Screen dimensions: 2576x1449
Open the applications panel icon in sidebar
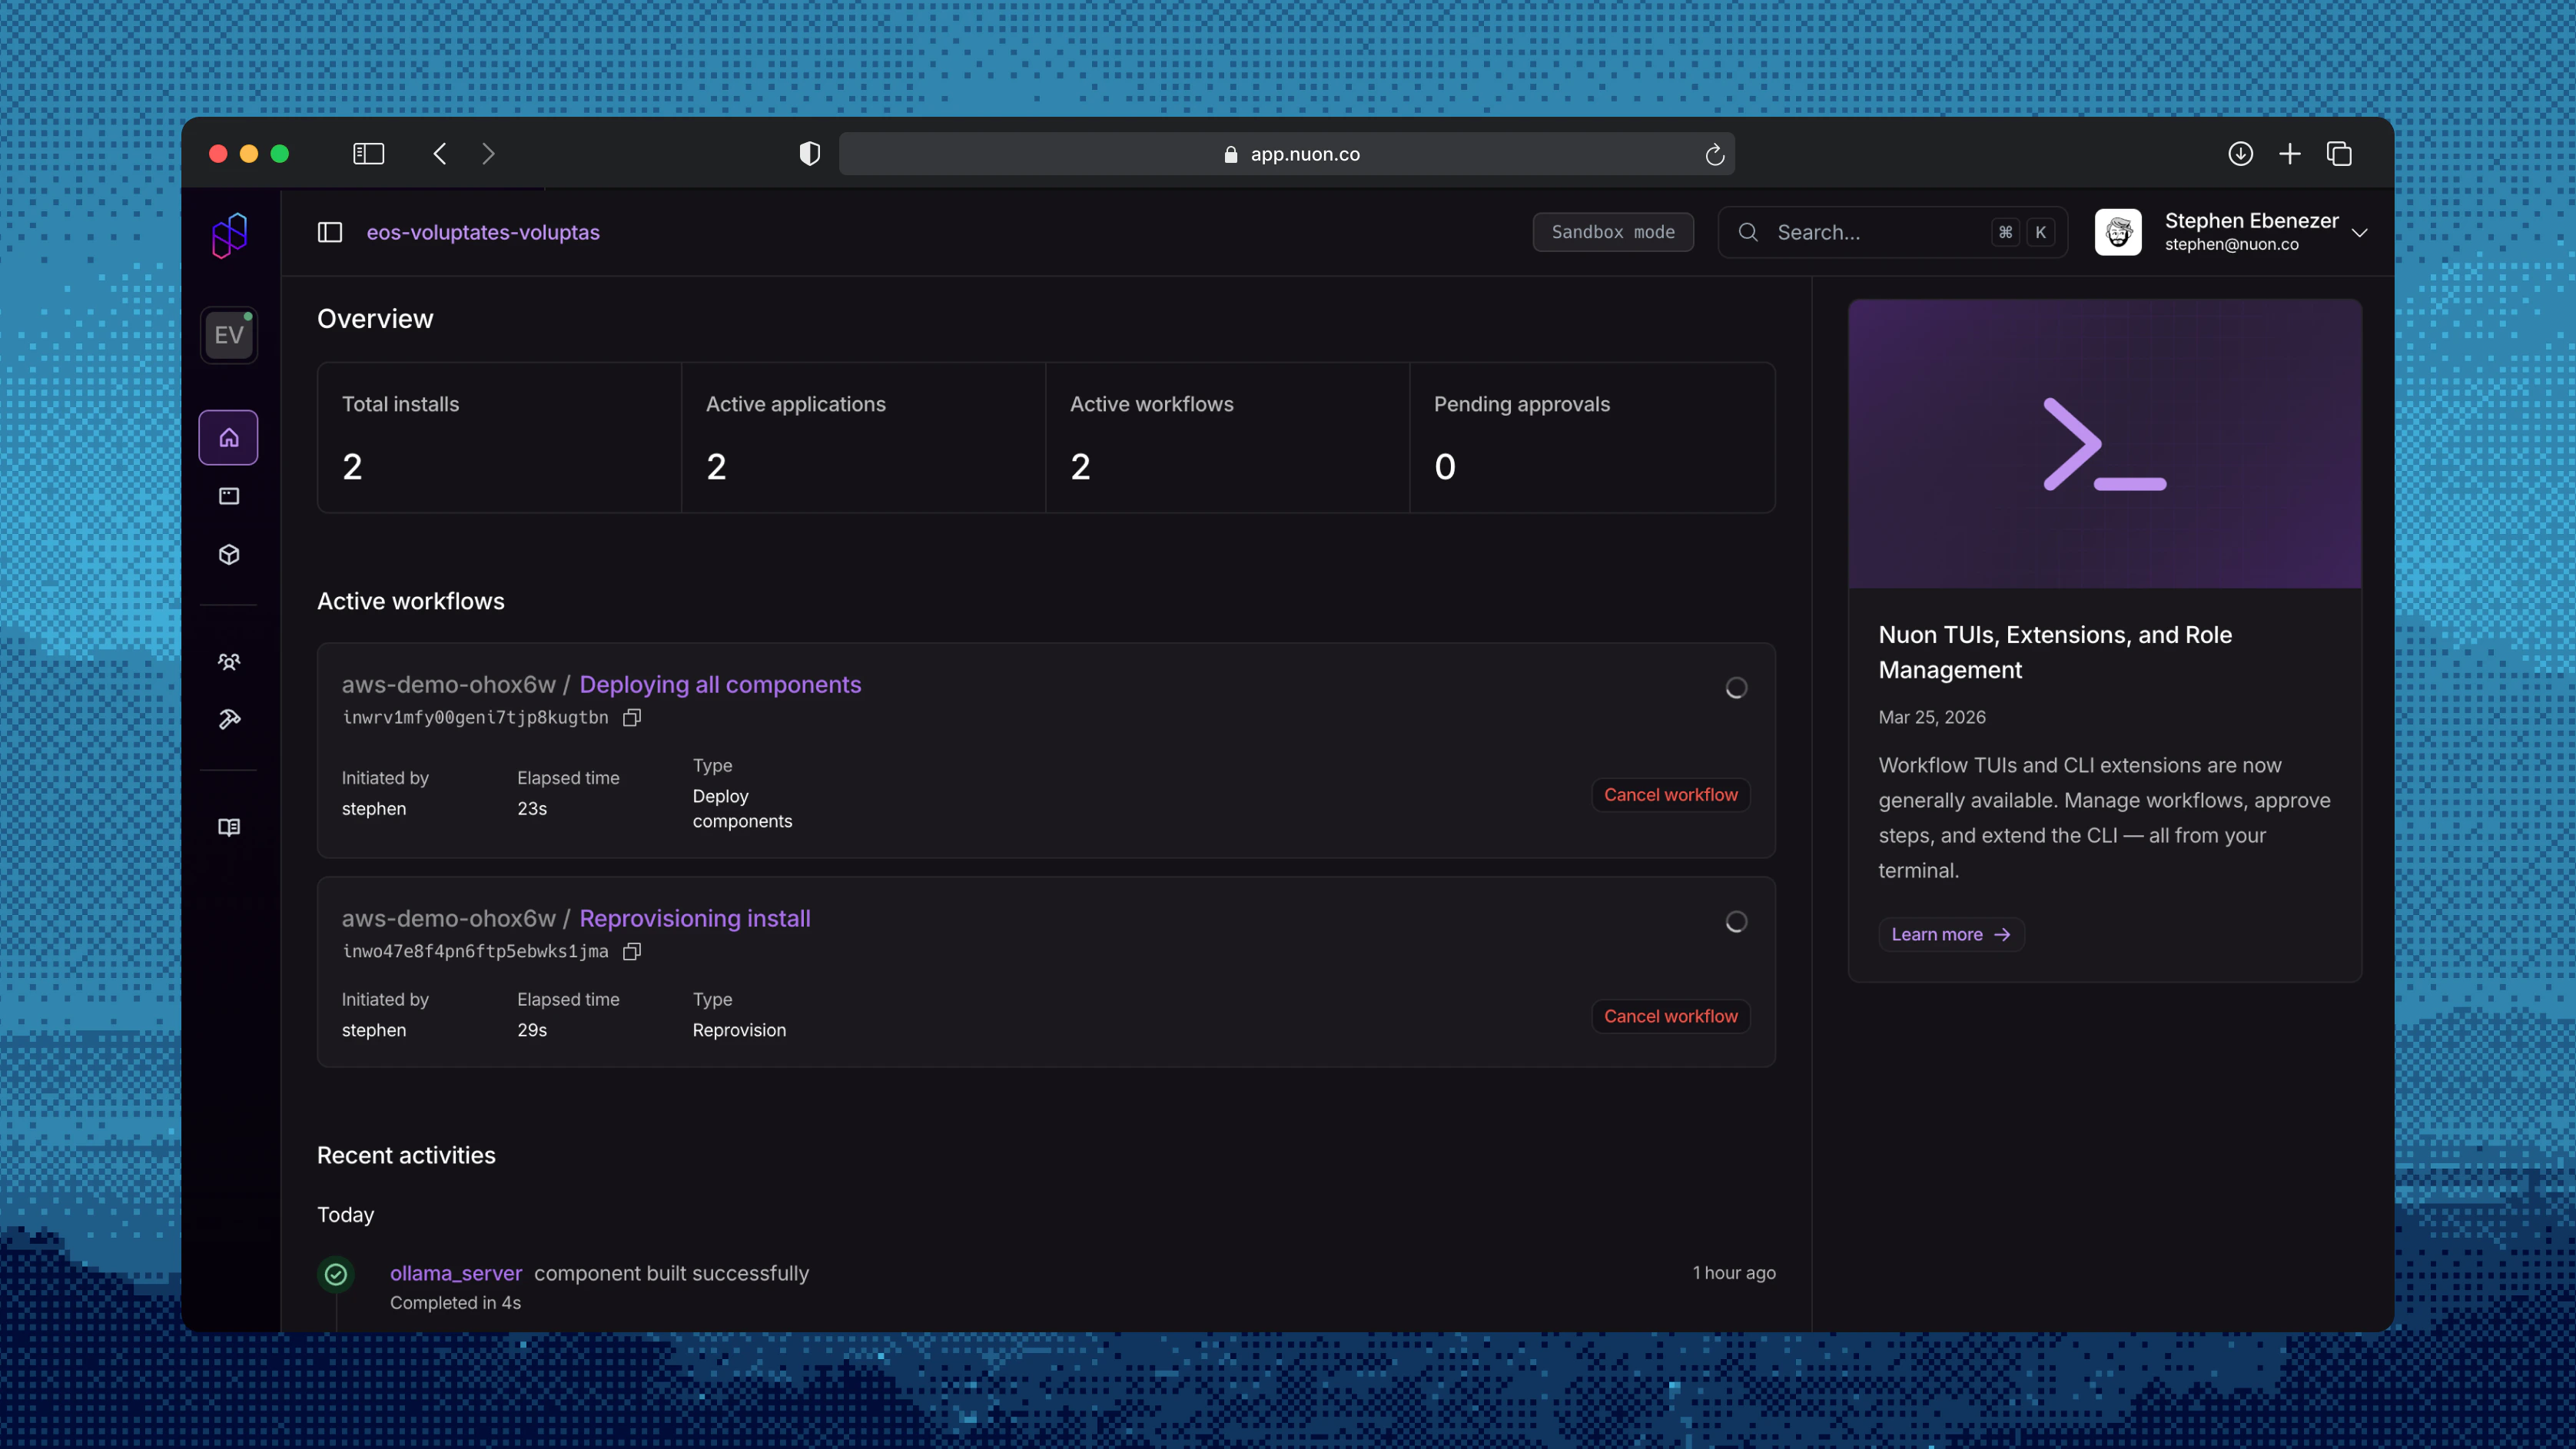click(229, 495)
